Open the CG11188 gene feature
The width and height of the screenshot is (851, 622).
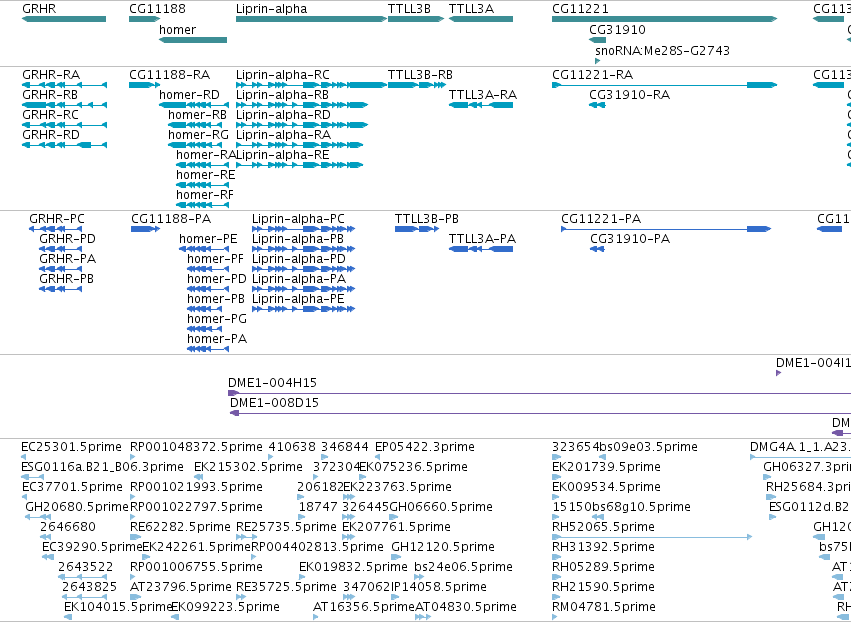144,19
